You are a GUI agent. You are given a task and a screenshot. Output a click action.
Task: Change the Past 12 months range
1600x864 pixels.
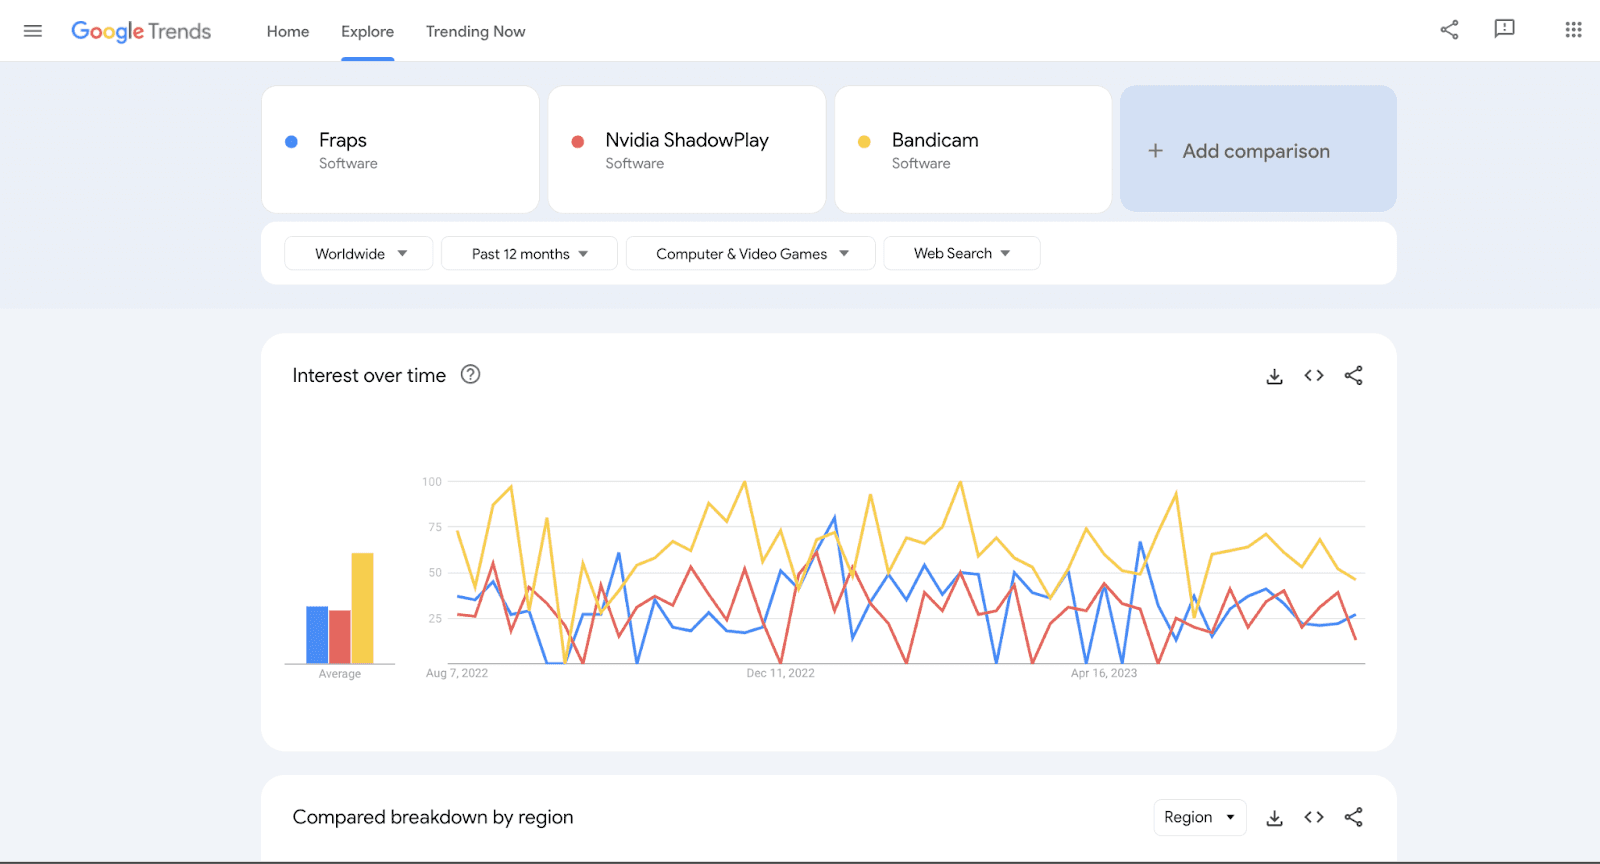530,254
